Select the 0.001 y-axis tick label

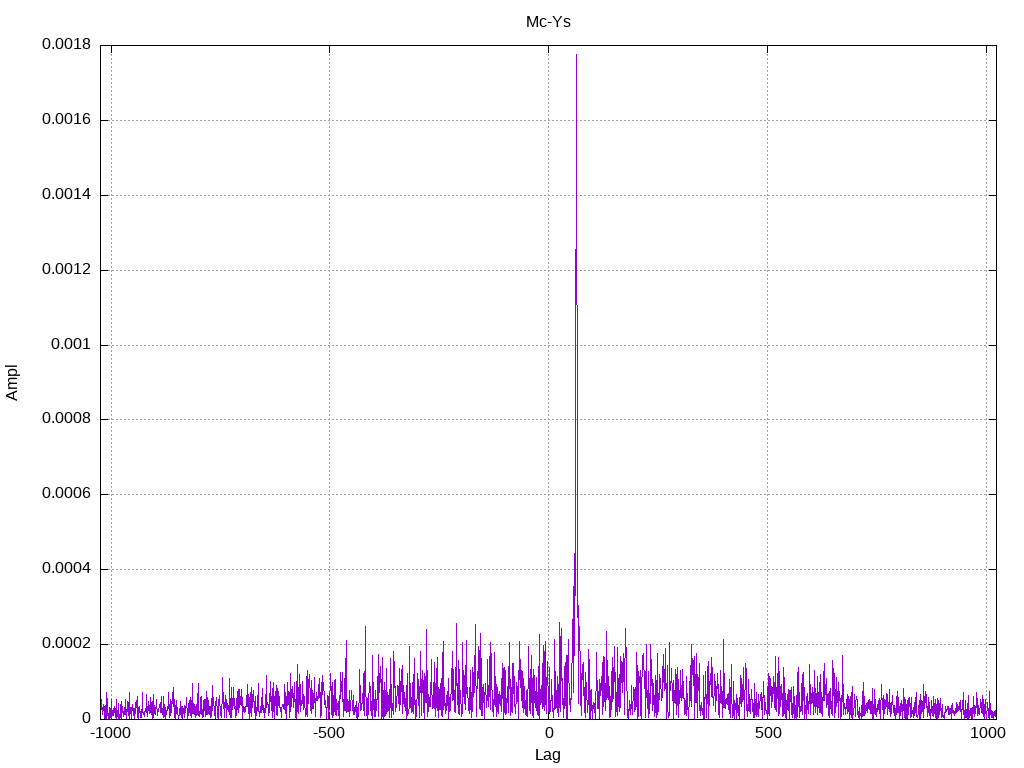coord(72,345)
